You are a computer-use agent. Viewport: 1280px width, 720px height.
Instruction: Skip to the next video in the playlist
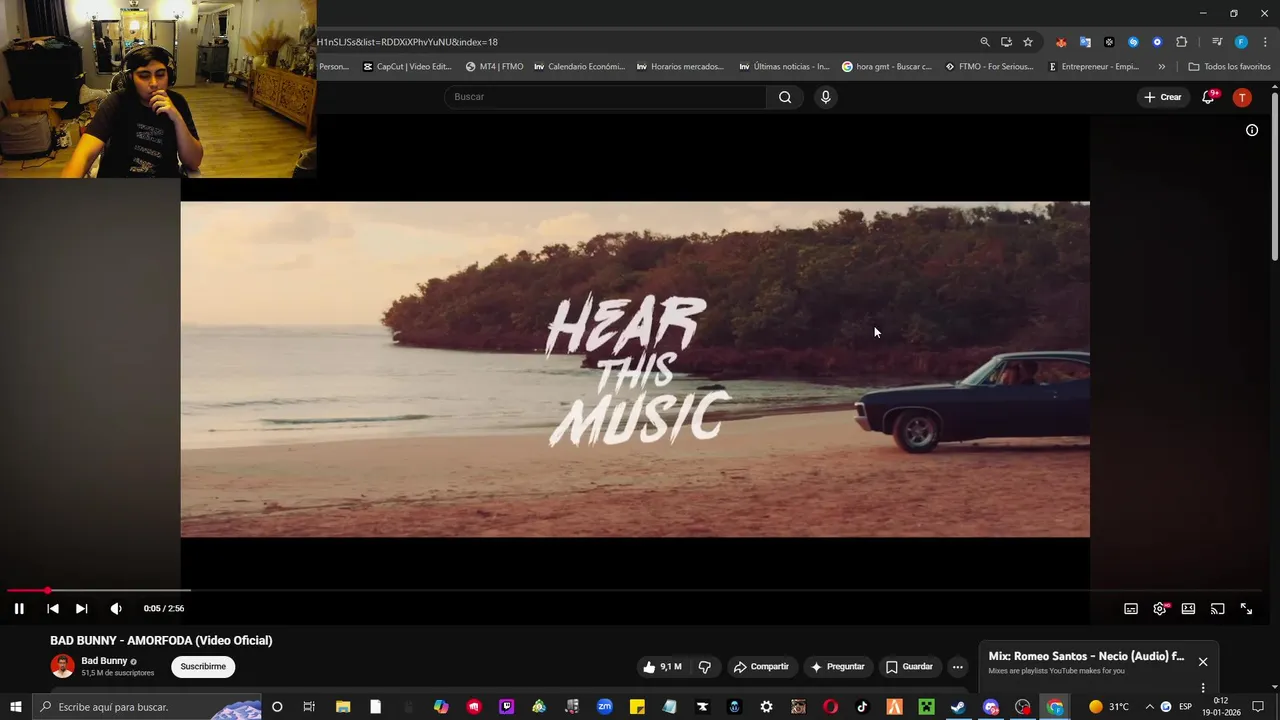(82, 608)
